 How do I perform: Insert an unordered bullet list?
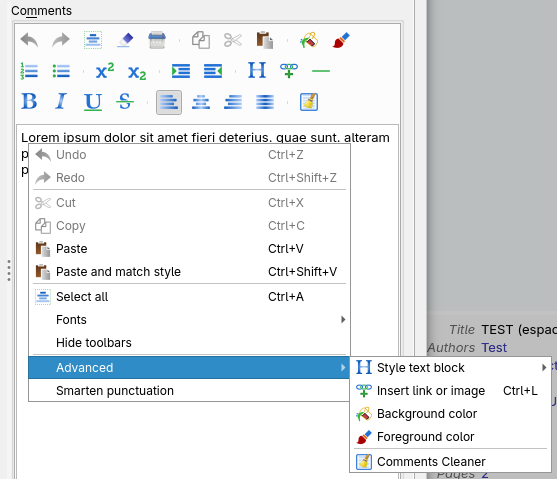[61, 71]
